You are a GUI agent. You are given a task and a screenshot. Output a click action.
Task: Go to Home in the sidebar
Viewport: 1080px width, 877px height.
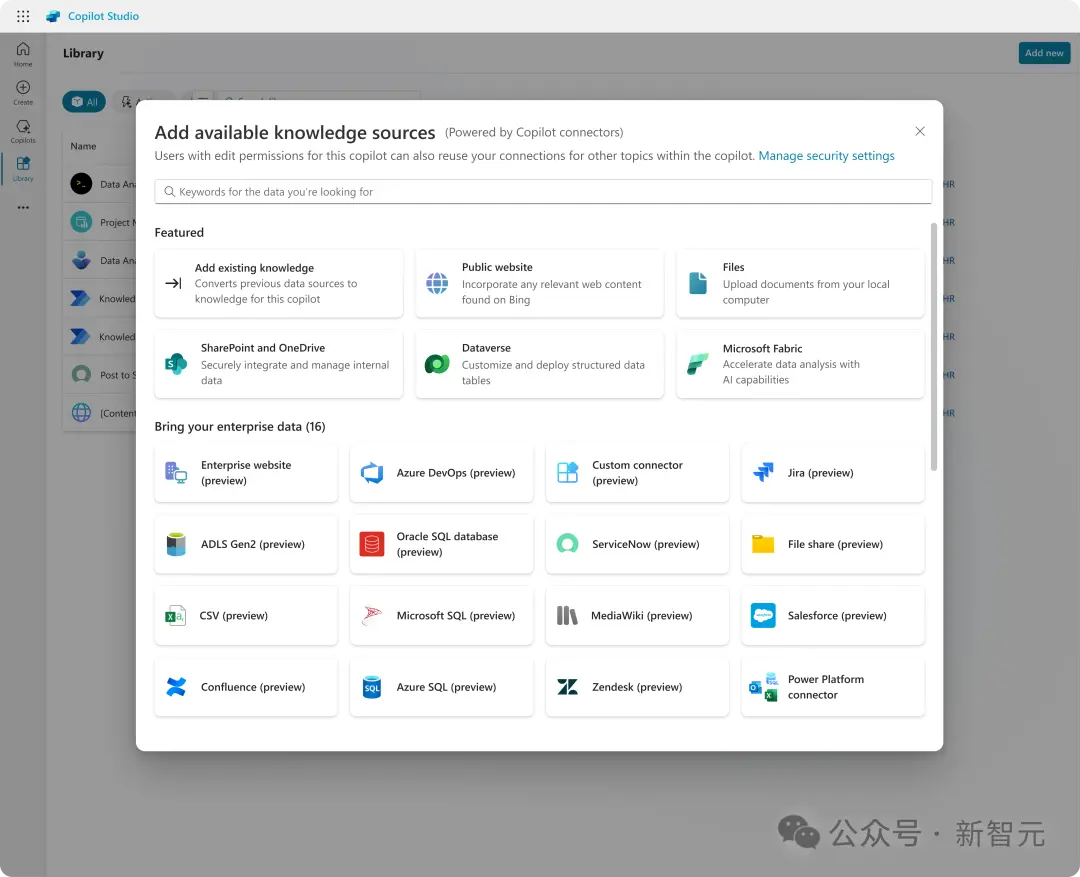[x=23, y=54]
